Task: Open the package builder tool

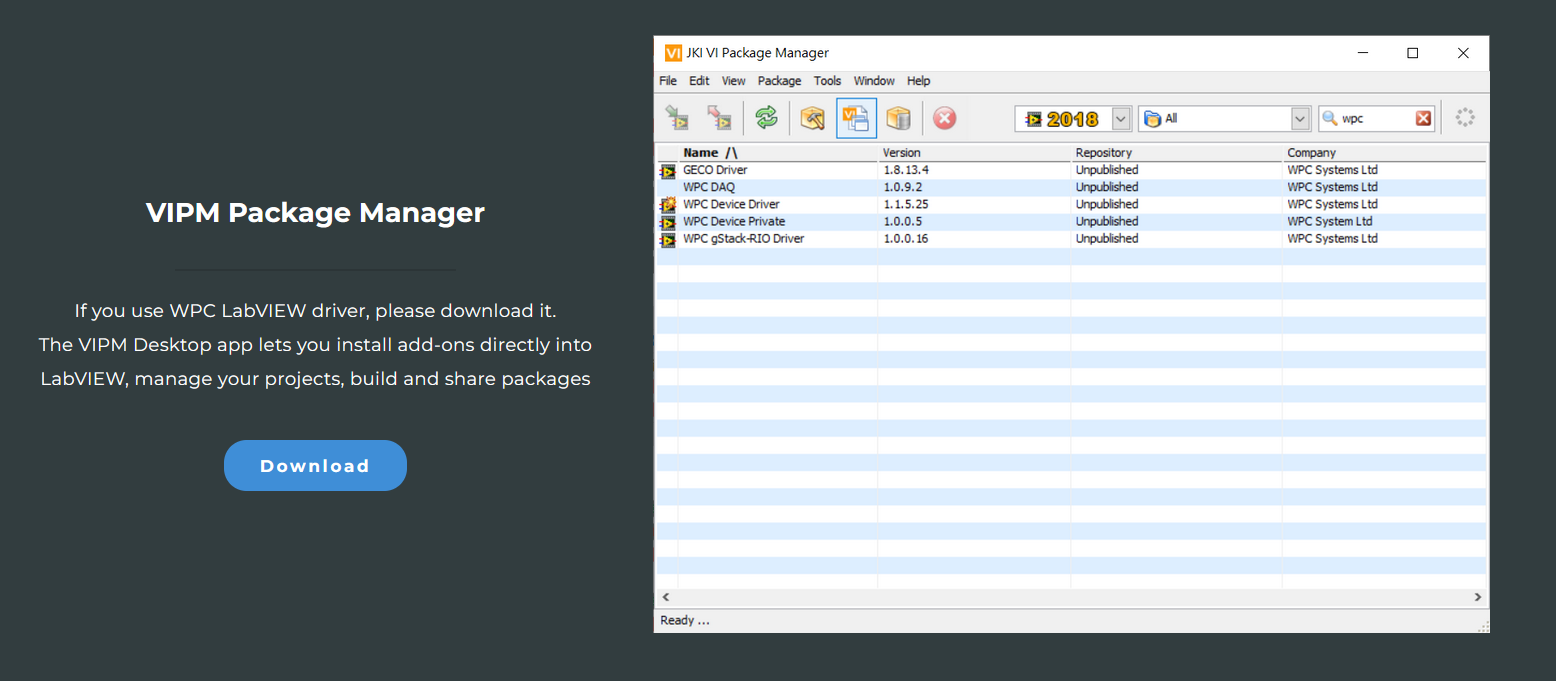Action: pos(812,117)
